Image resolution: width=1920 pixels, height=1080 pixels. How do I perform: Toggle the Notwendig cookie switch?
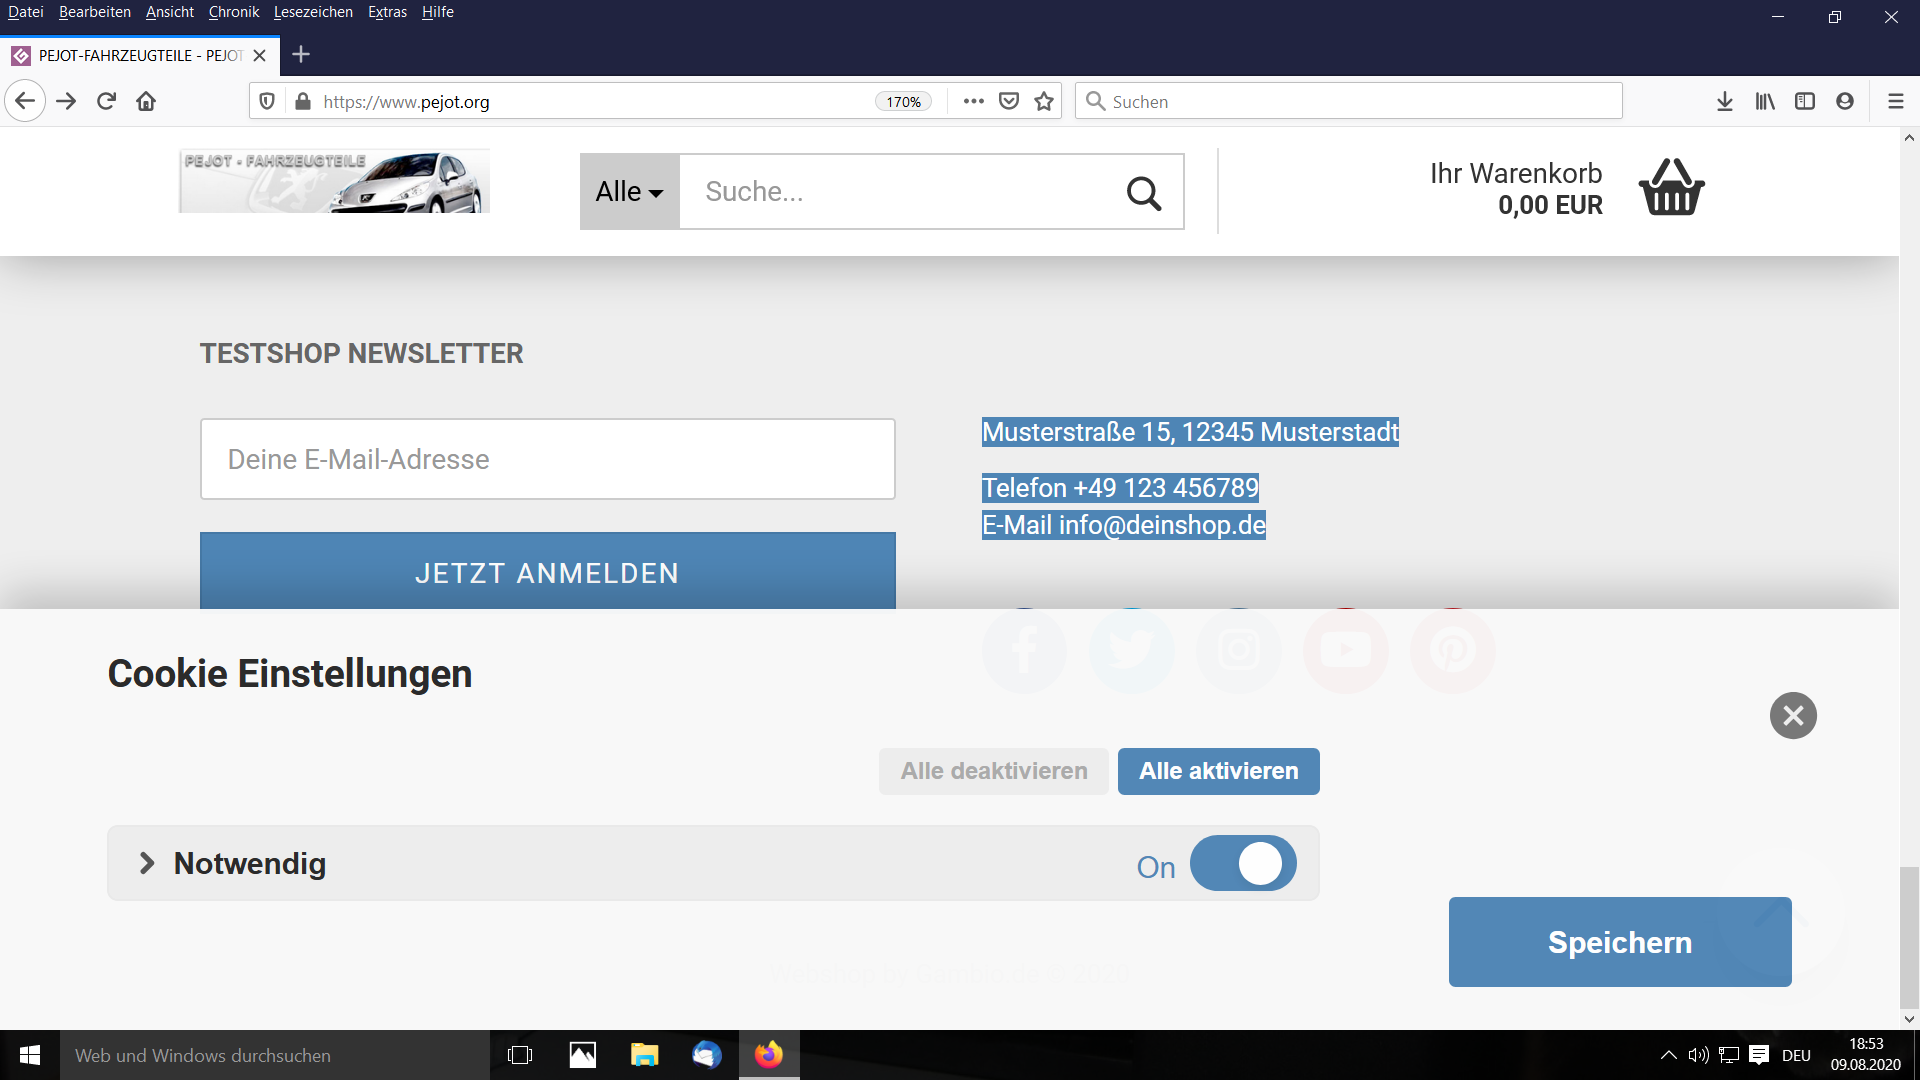point(1243,863)
